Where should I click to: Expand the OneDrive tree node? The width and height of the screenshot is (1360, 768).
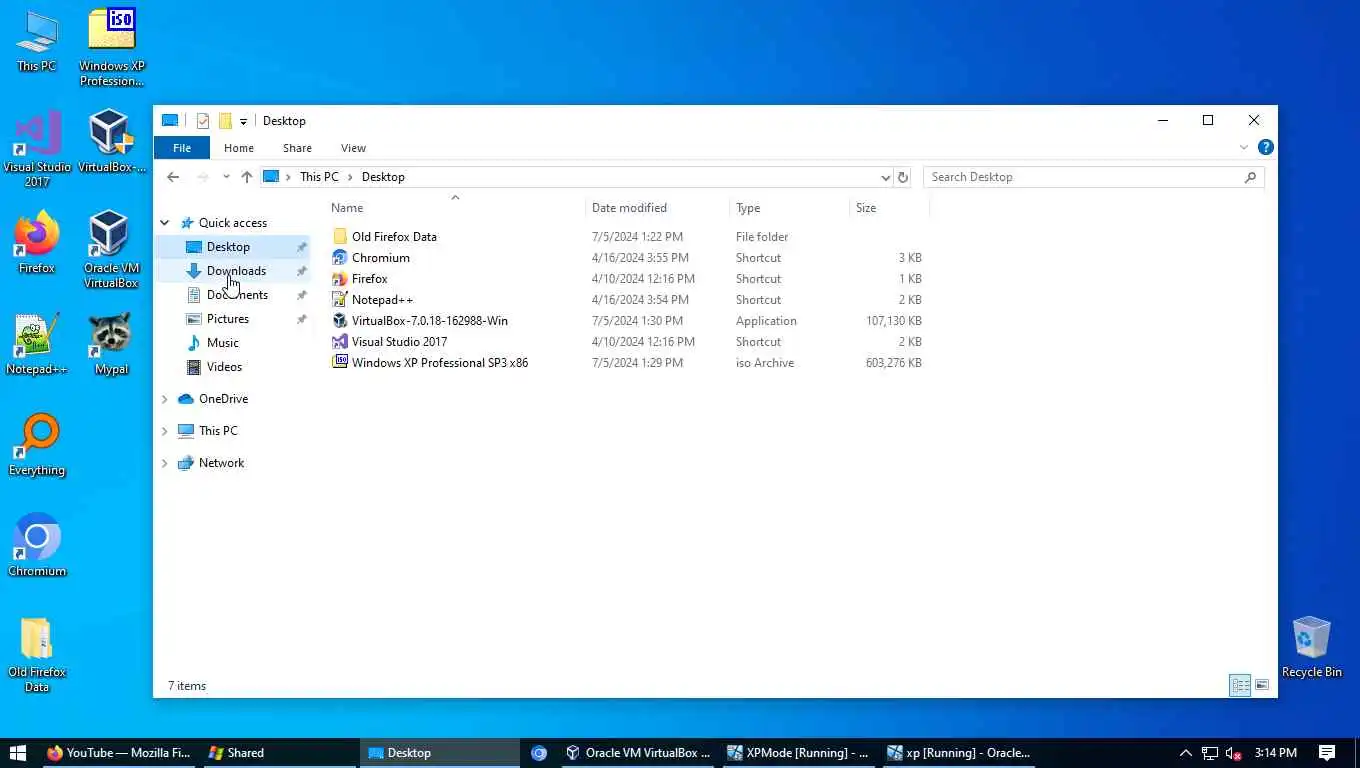pyautogui.click(x=165, y=399)
